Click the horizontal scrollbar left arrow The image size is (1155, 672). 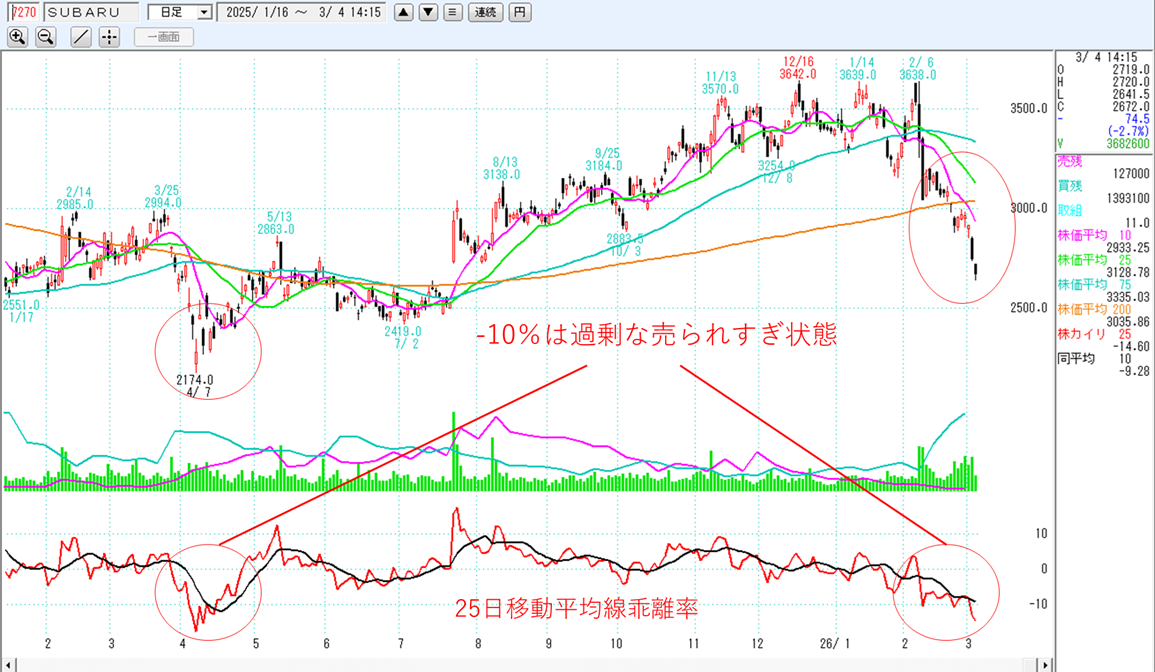point(6,664)
